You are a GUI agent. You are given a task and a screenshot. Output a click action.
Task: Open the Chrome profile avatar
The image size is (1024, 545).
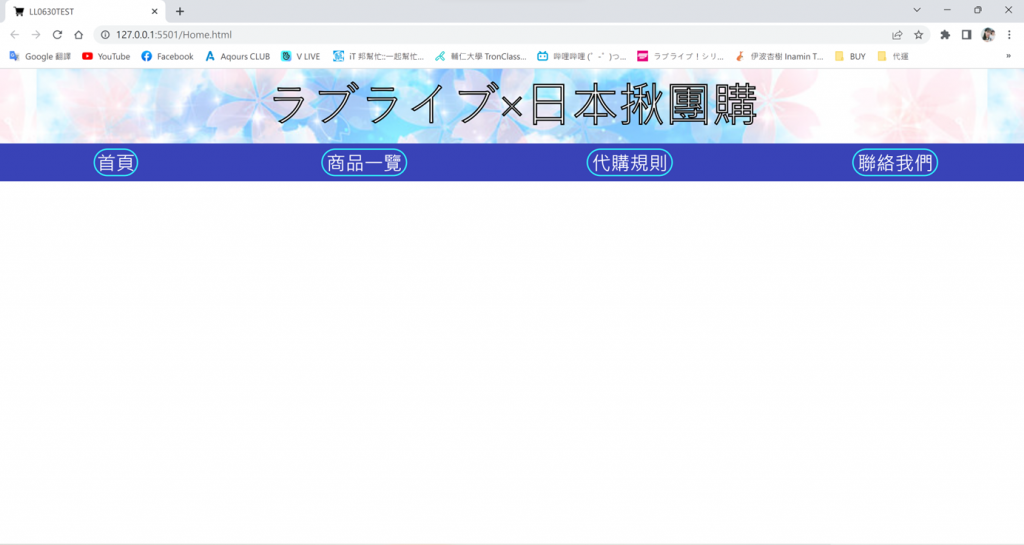click(x=988, y=35)
